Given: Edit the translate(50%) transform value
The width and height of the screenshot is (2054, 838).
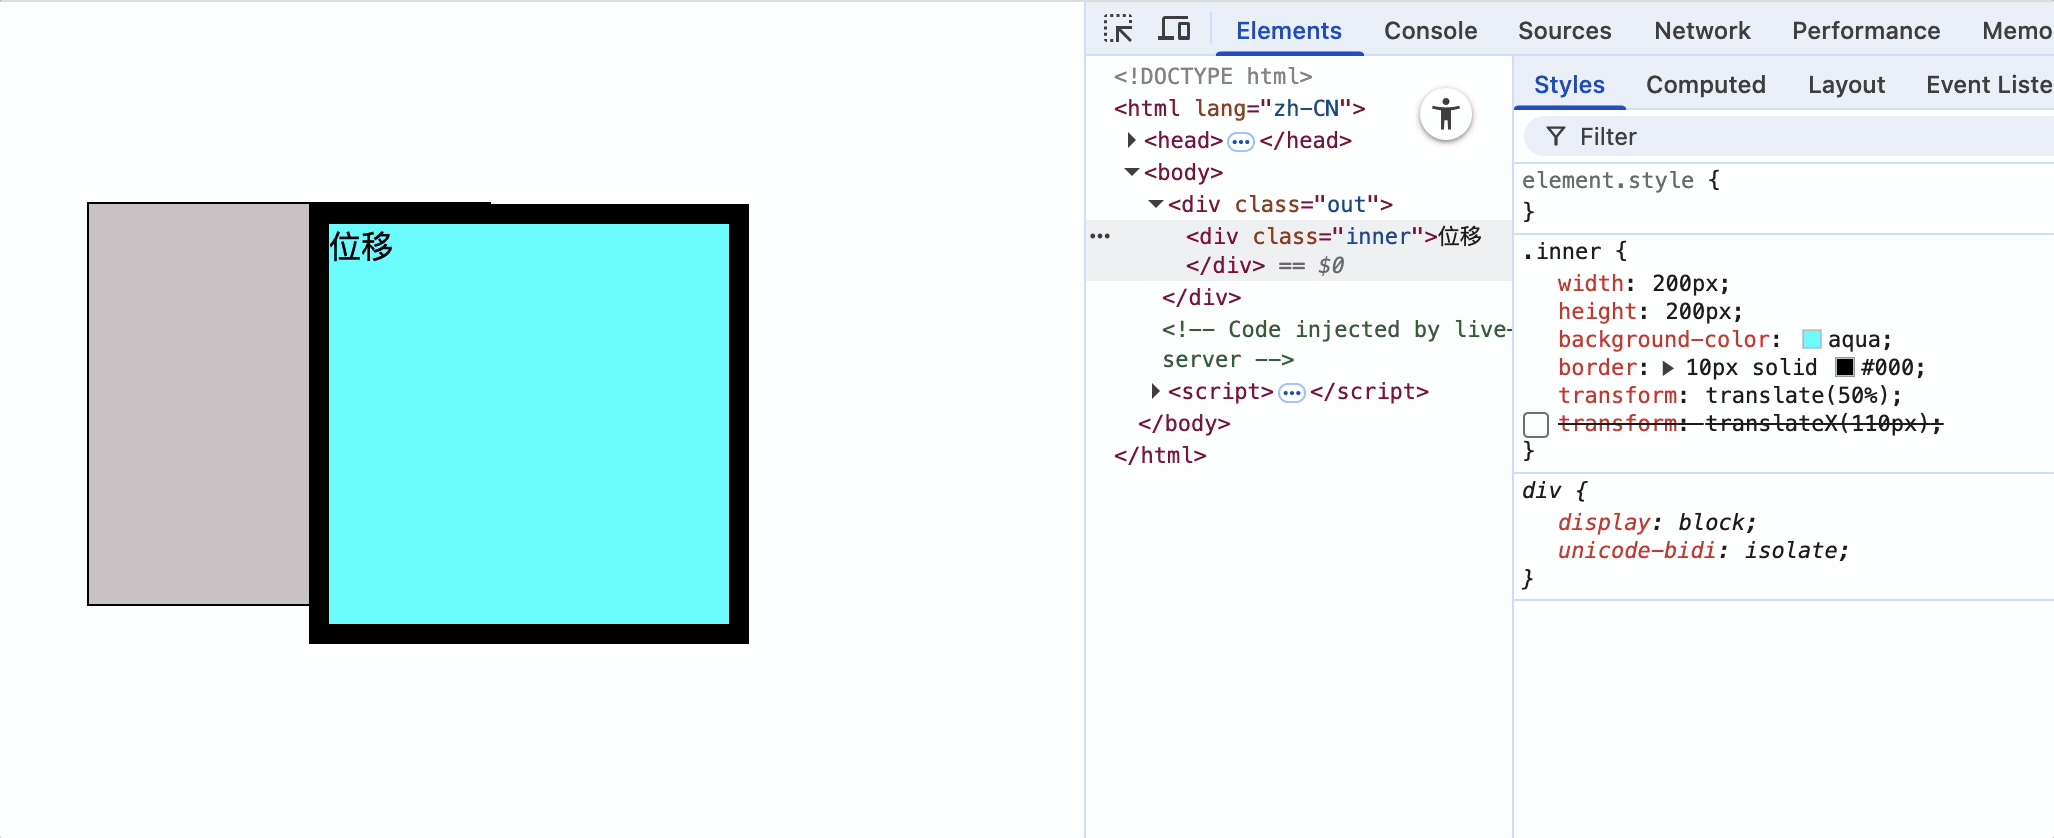Looking at the screenshot, I should click(x=1797, y=396).
